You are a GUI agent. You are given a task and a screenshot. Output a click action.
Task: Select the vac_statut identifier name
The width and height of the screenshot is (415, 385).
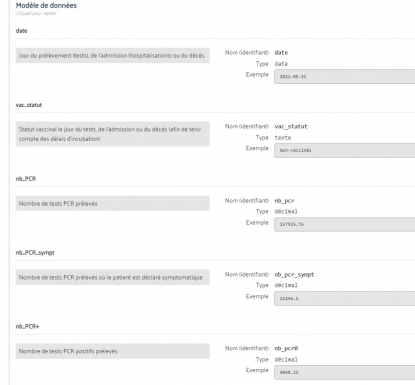pyautogui.click(x=291, y=126)
